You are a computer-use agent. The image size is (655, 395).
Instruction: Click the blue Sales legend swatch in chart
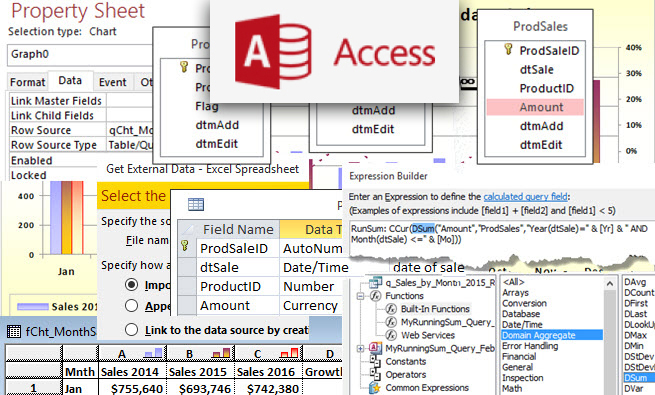[33, 307]
